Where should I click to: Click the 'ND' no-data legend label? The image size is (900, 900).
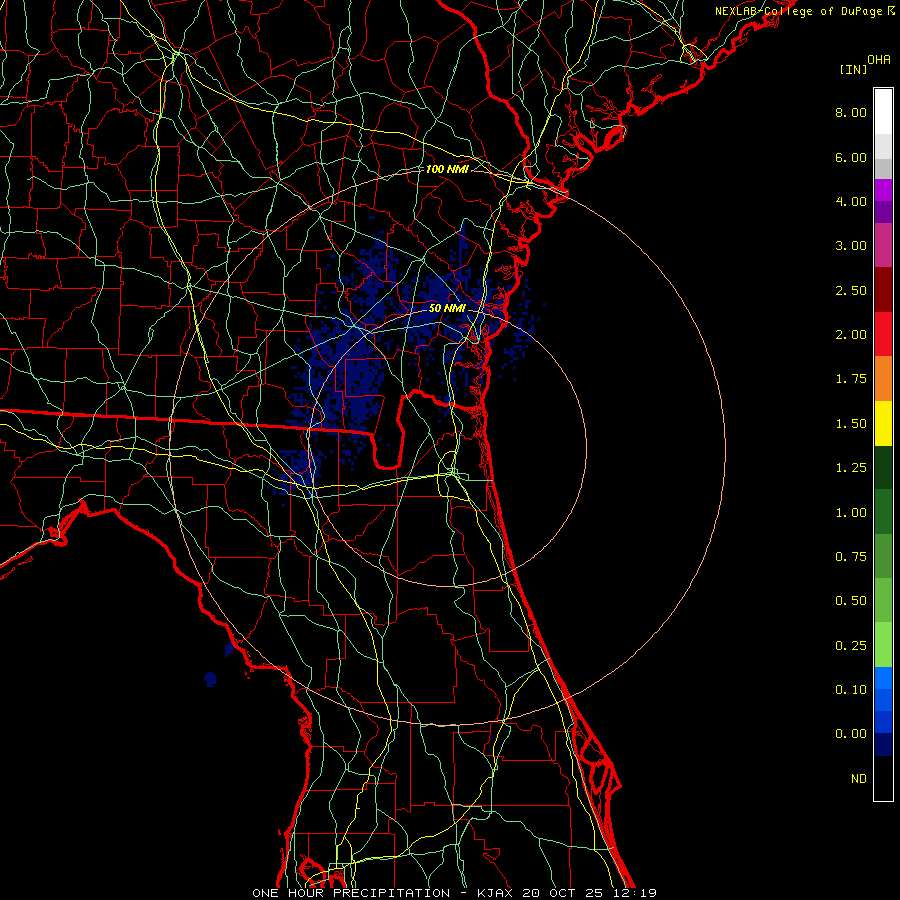coord(859,779)
